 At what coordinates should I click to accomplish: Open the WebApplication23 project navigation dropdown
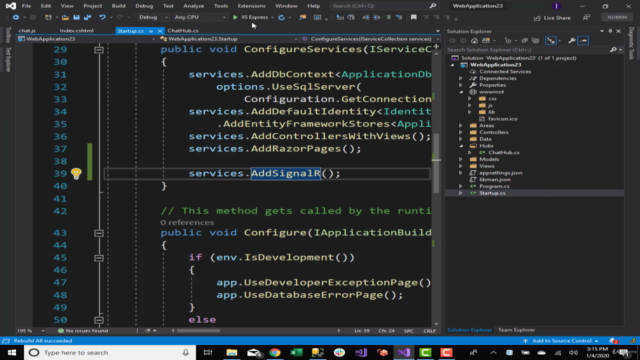point(87,39)
